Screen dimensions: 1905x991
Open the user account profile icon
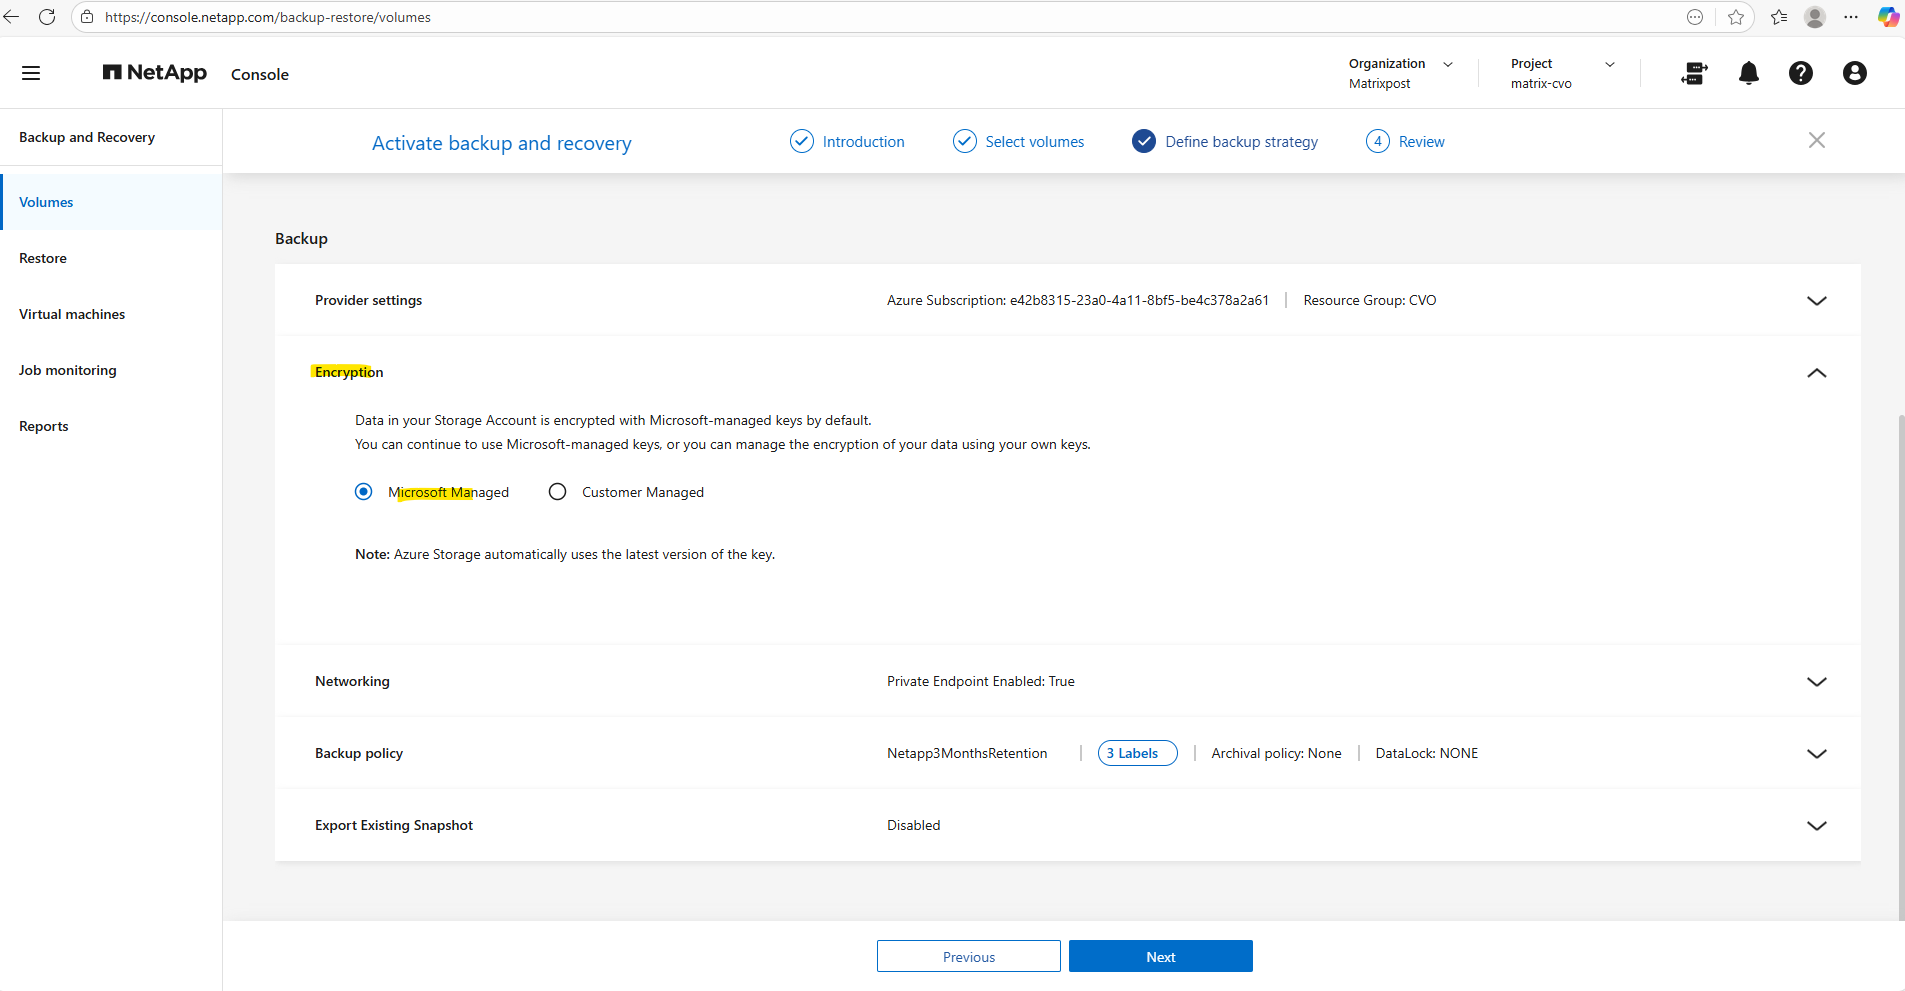pos(1854,73)
